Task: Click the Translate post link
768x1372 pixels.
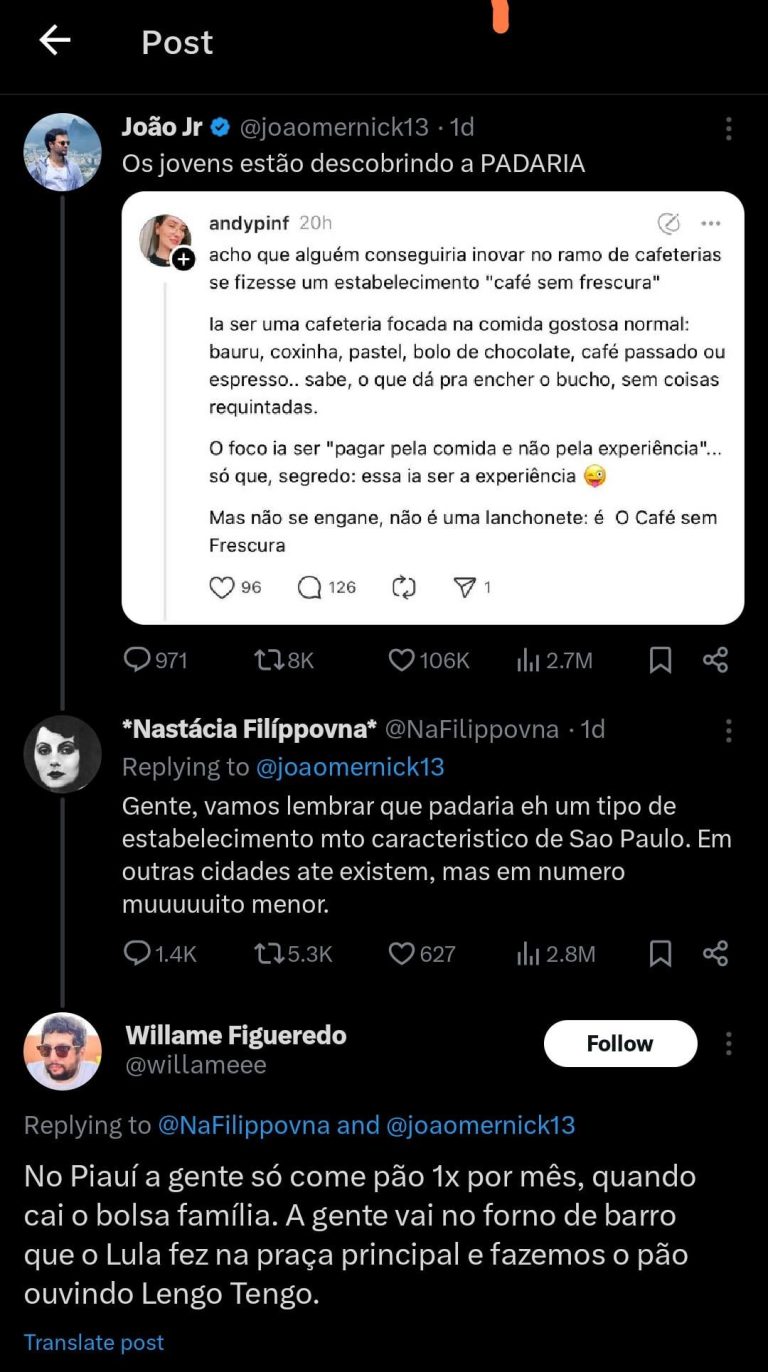Action: [94, 1342]
